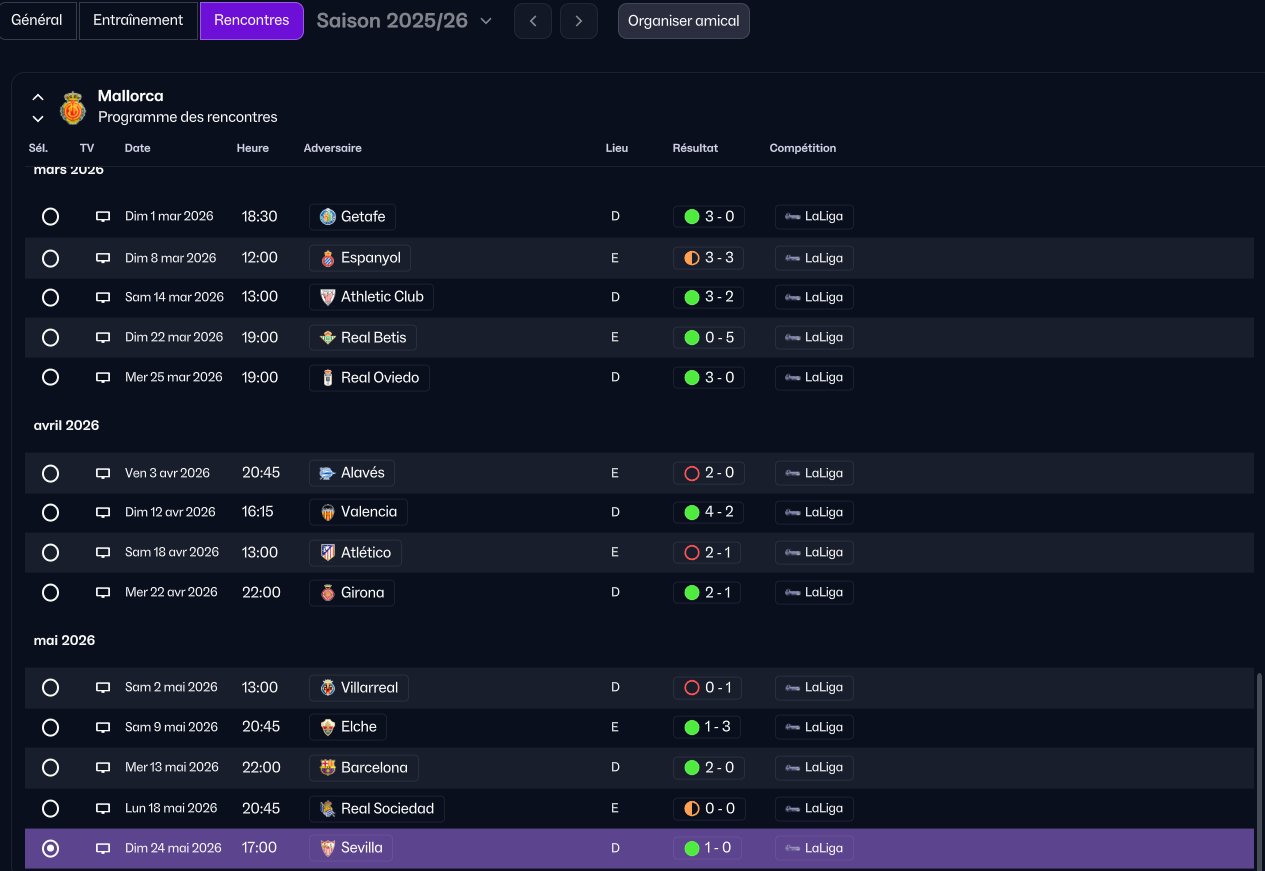Click the Organiser amical button

pos(684,21)
